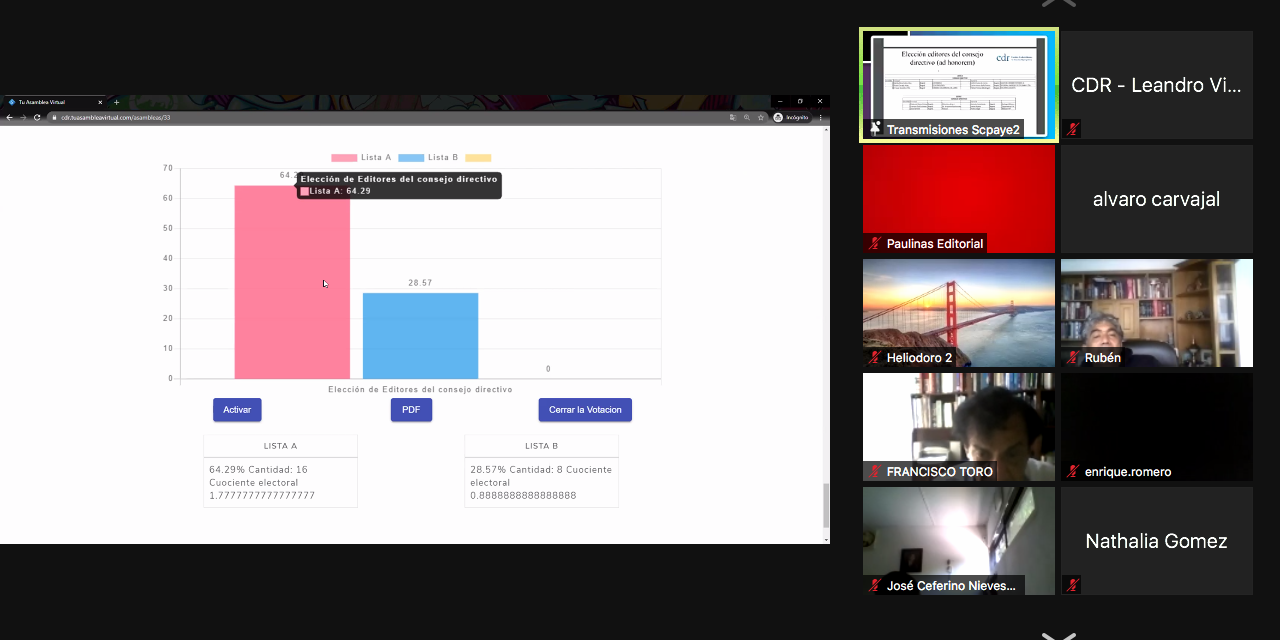Toggle Lista A legend visibility
1280x640 pixels.
361,158
